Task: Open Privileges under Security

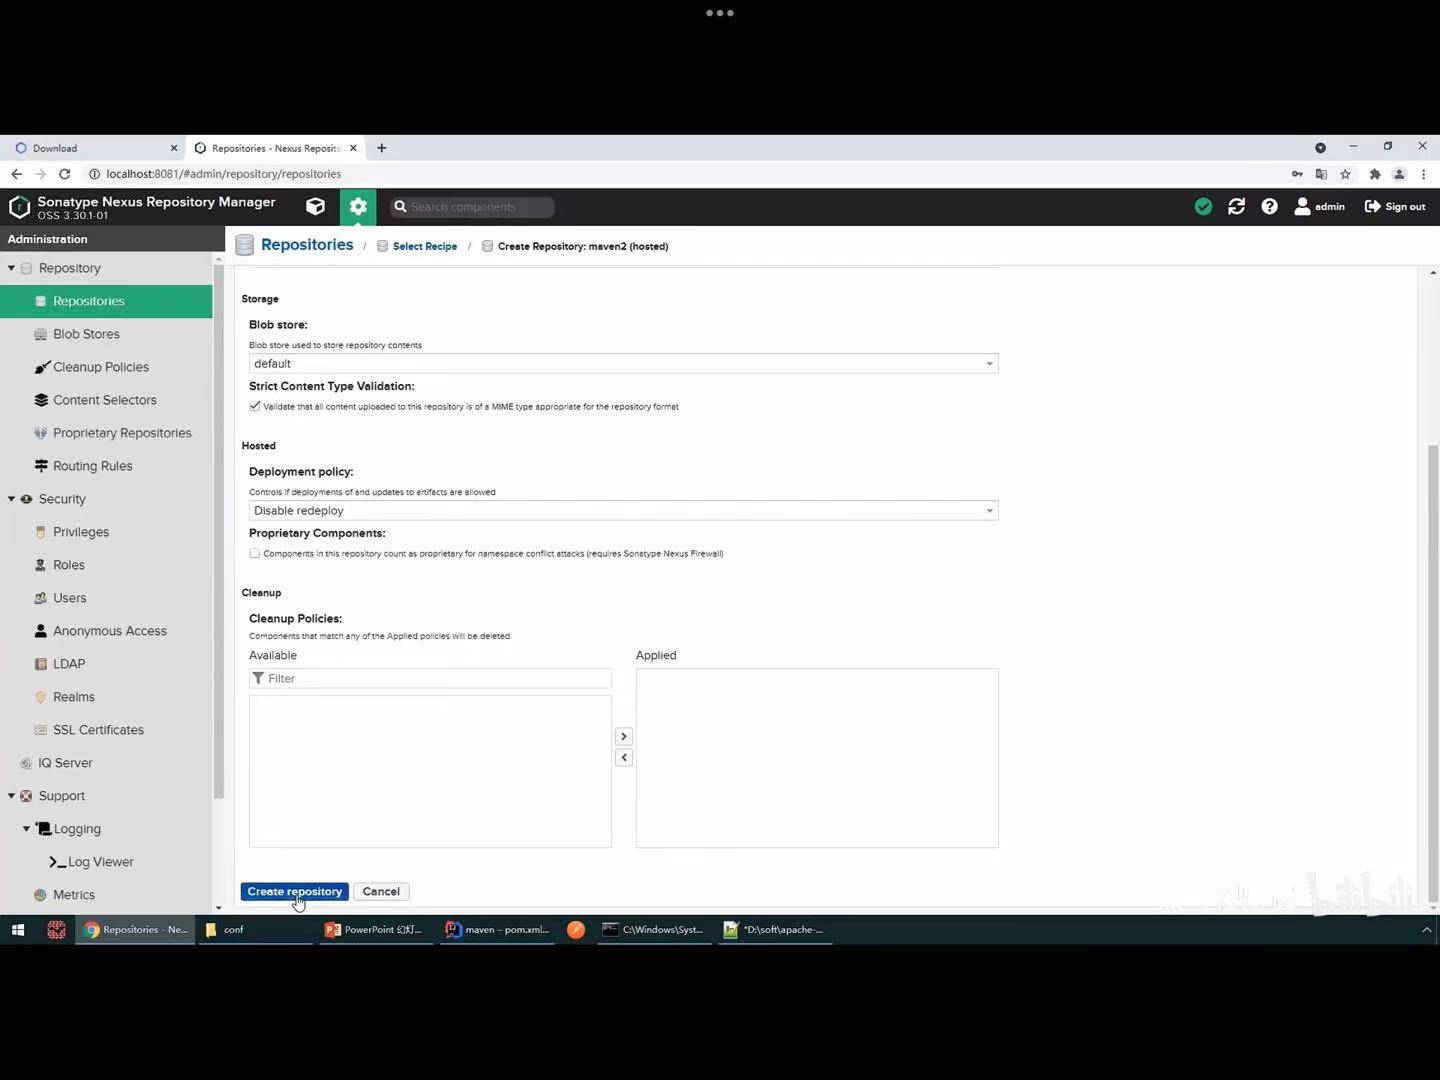Action: (x=81, y=532)
